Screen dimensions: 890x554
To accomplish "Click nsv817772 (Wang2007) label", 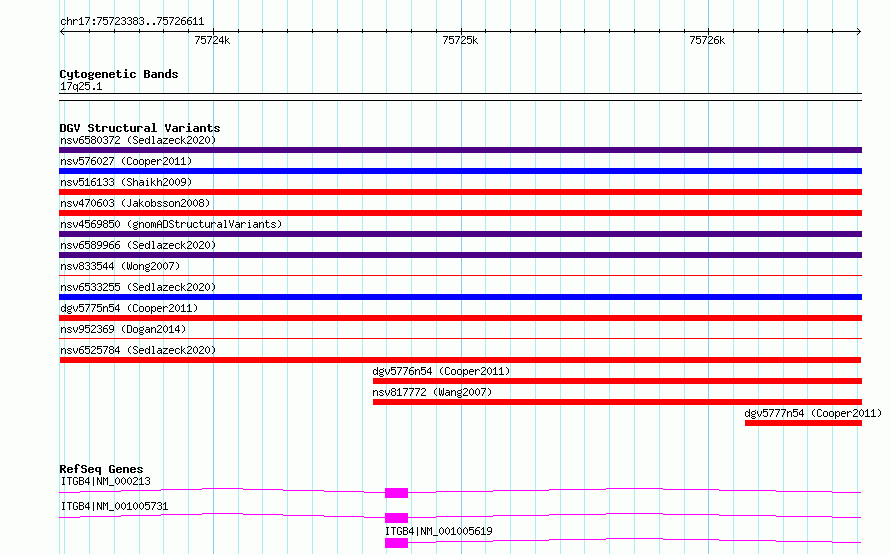I will coord(432,392).
